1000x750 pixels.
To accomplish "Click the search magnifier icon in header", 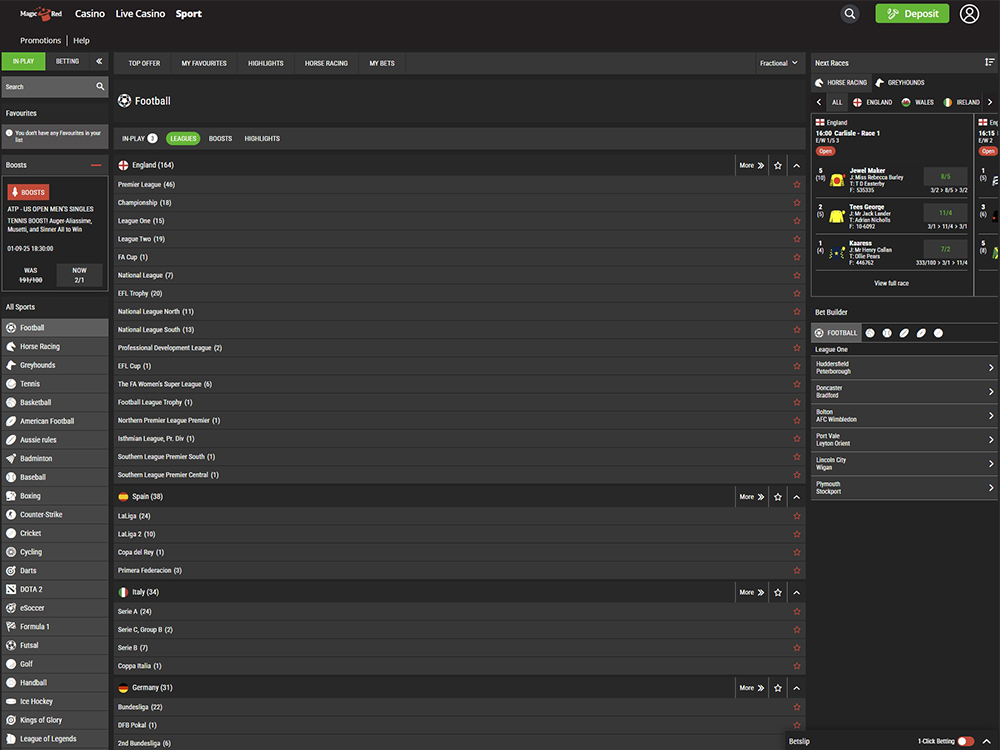I will pos(850,14).
